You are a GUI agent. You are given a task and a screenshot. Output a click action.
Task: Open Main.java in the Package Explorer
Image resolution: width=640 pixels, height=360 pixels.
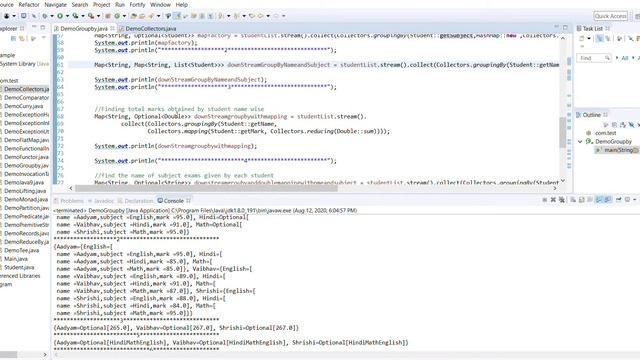[x=16, y=259]
